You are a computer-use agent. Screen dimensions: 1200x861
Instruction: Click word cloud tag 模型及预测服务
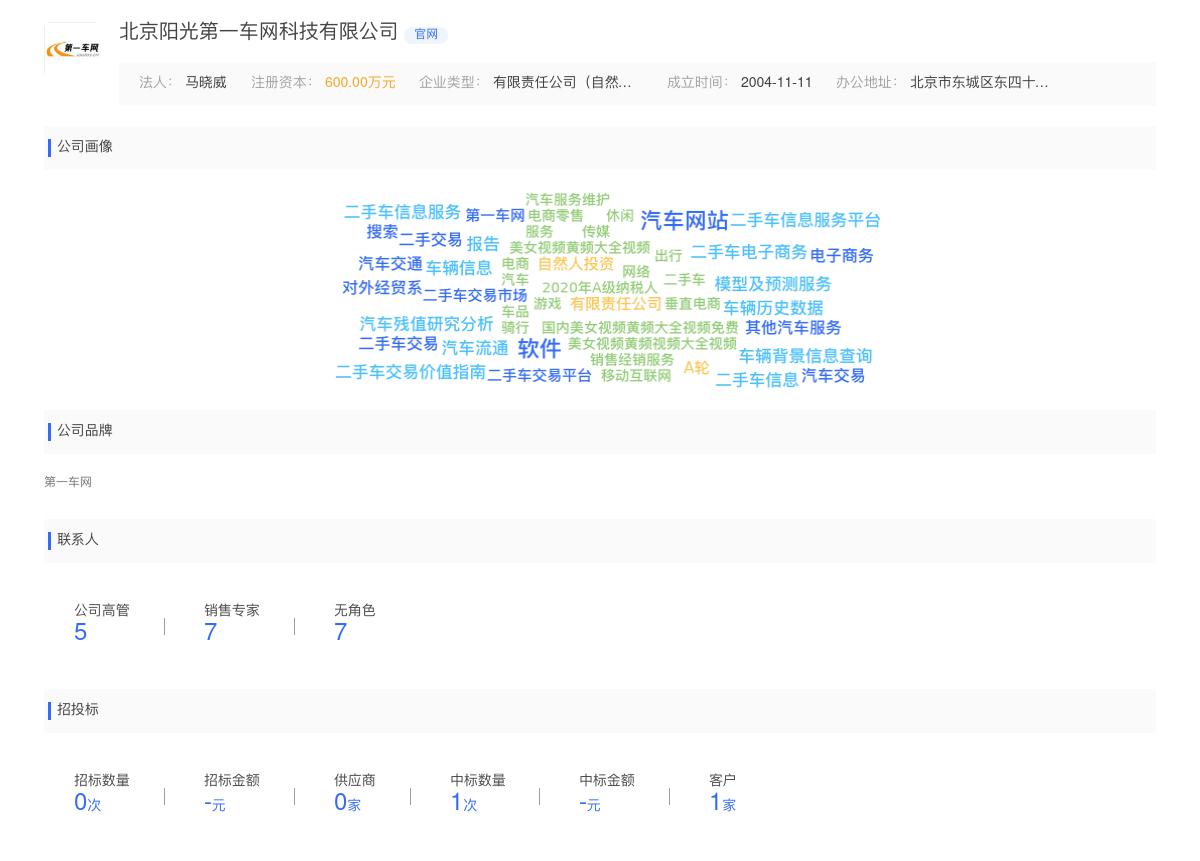click(x=773, y=284)
